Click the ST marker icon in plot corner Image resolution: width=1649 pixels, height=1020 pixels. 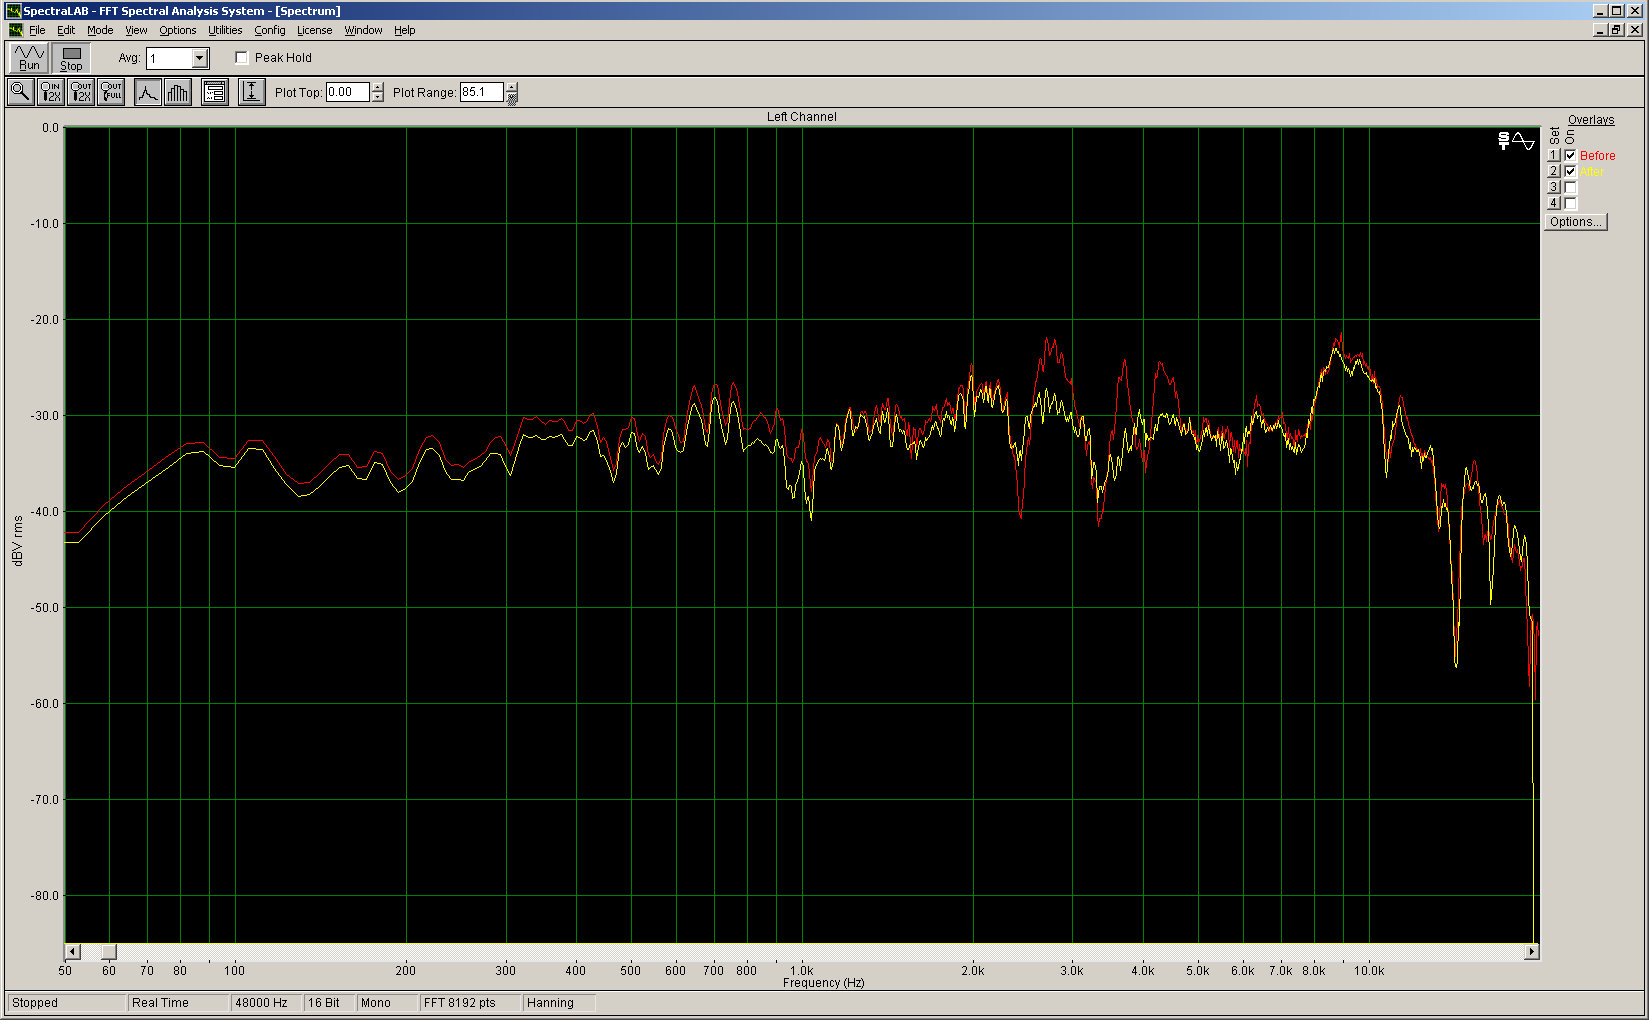[x=1503, y=141]
